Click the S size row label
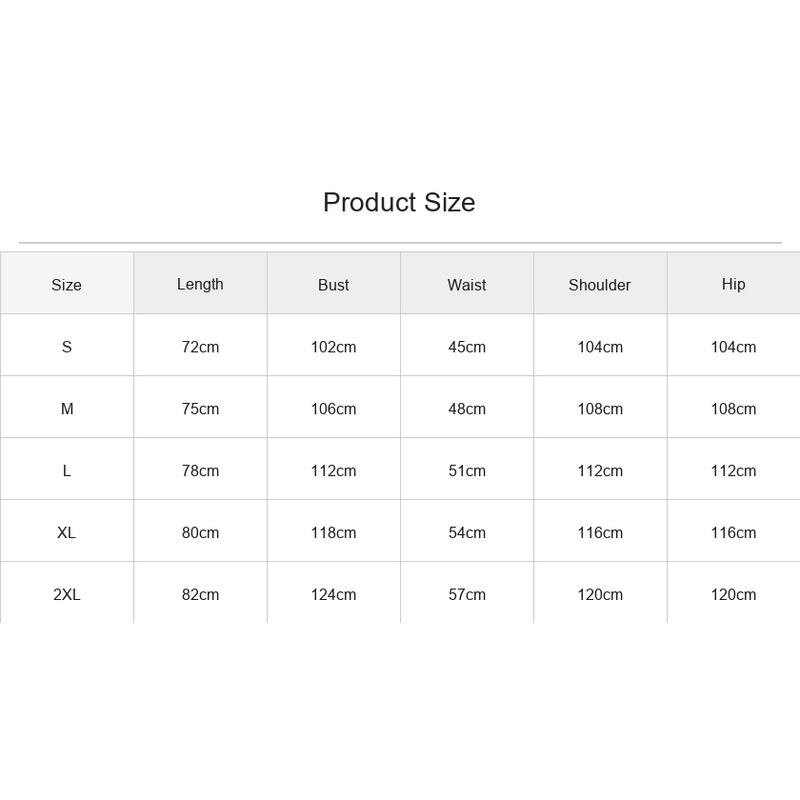Screen dimensions: 800x800 point(67,347)
